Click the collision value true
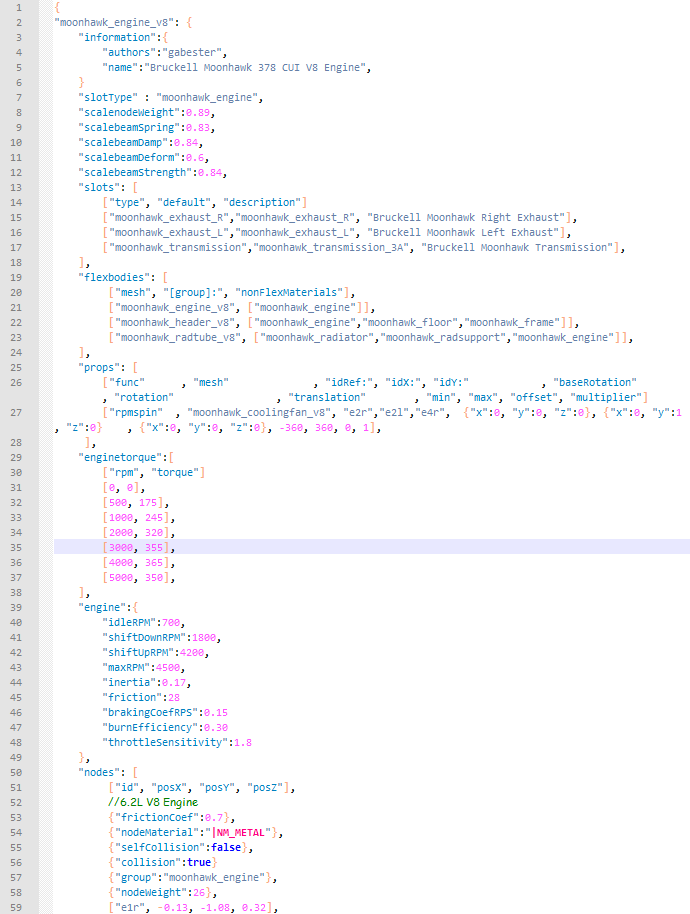This screenshot has width=690, height=914. [x=199, y=863]
